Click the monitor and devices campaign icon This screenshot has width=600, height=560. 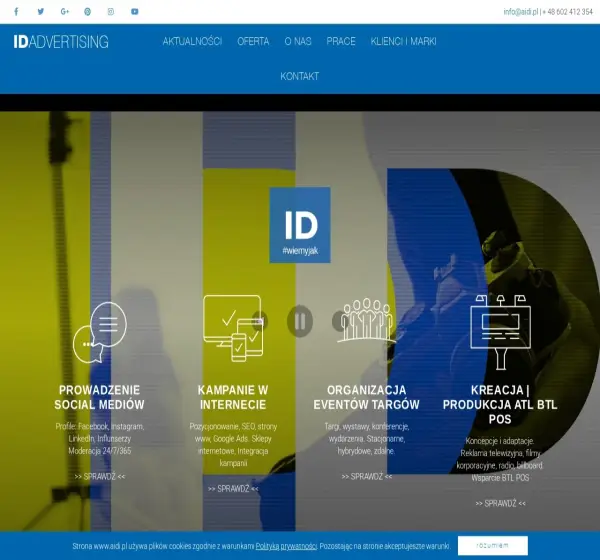tap(233, 328)
